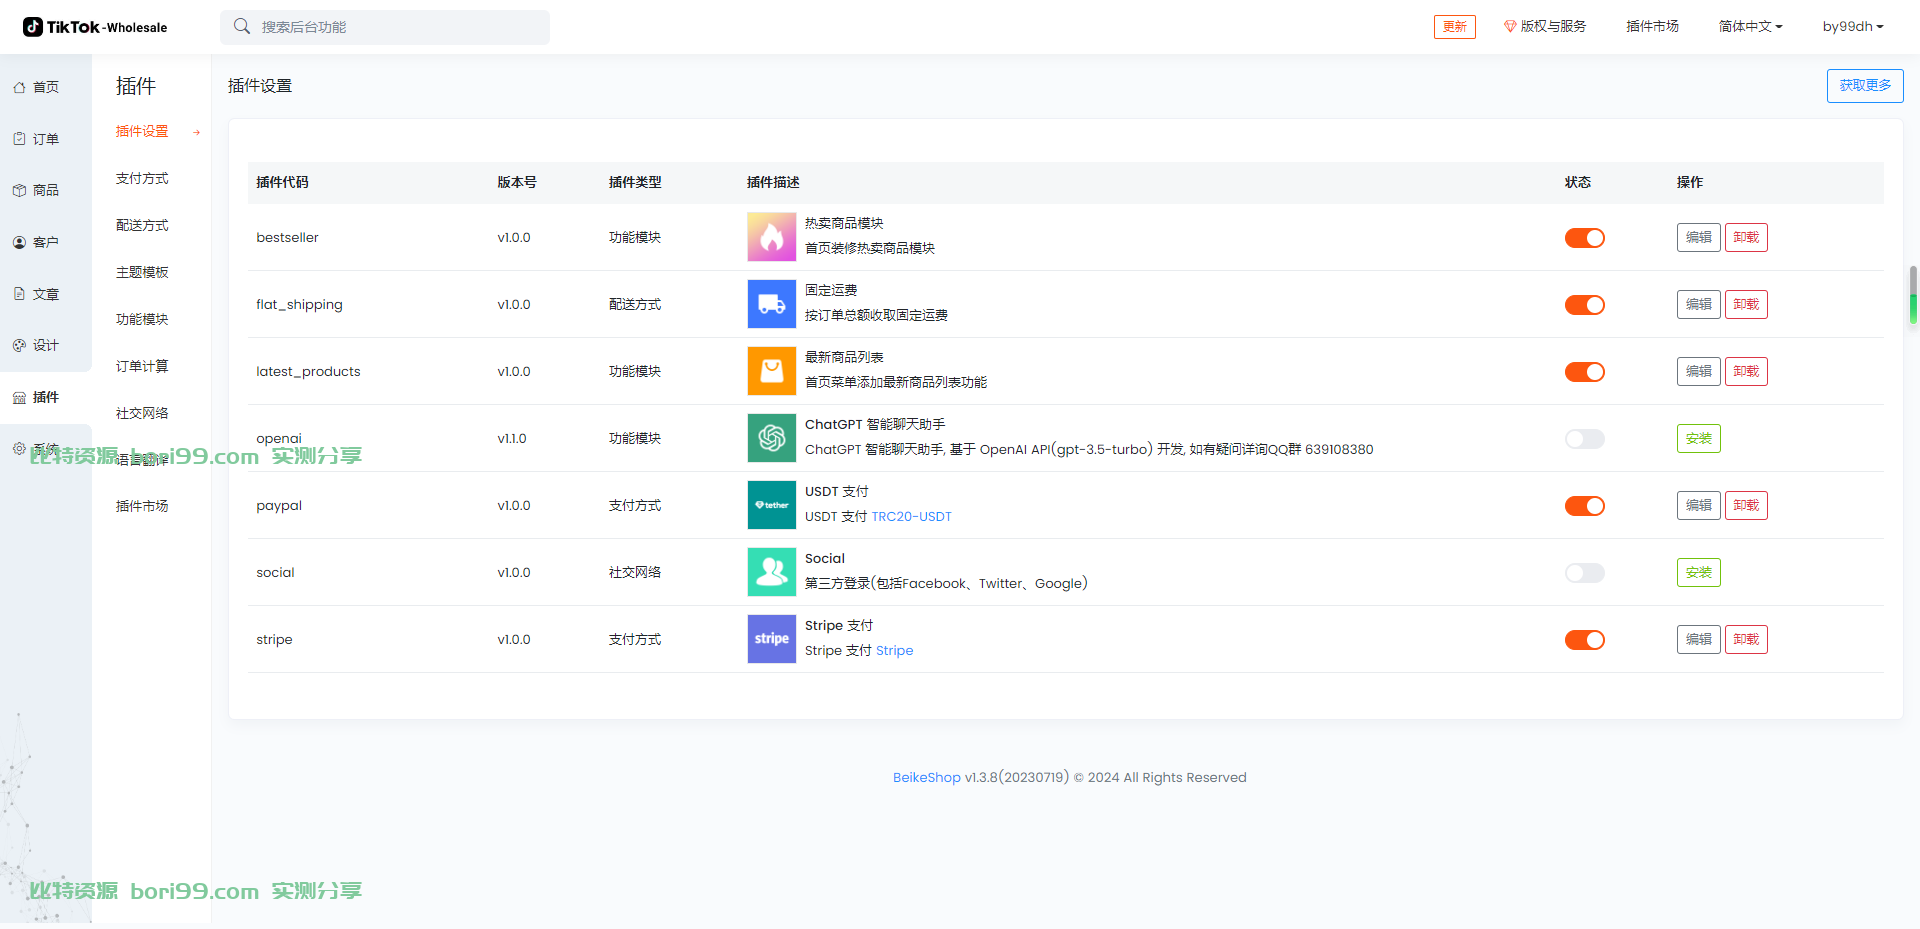Uninstall the bestseller plugin
This screenshot has width=1920, height=929.
[1746, 237]
